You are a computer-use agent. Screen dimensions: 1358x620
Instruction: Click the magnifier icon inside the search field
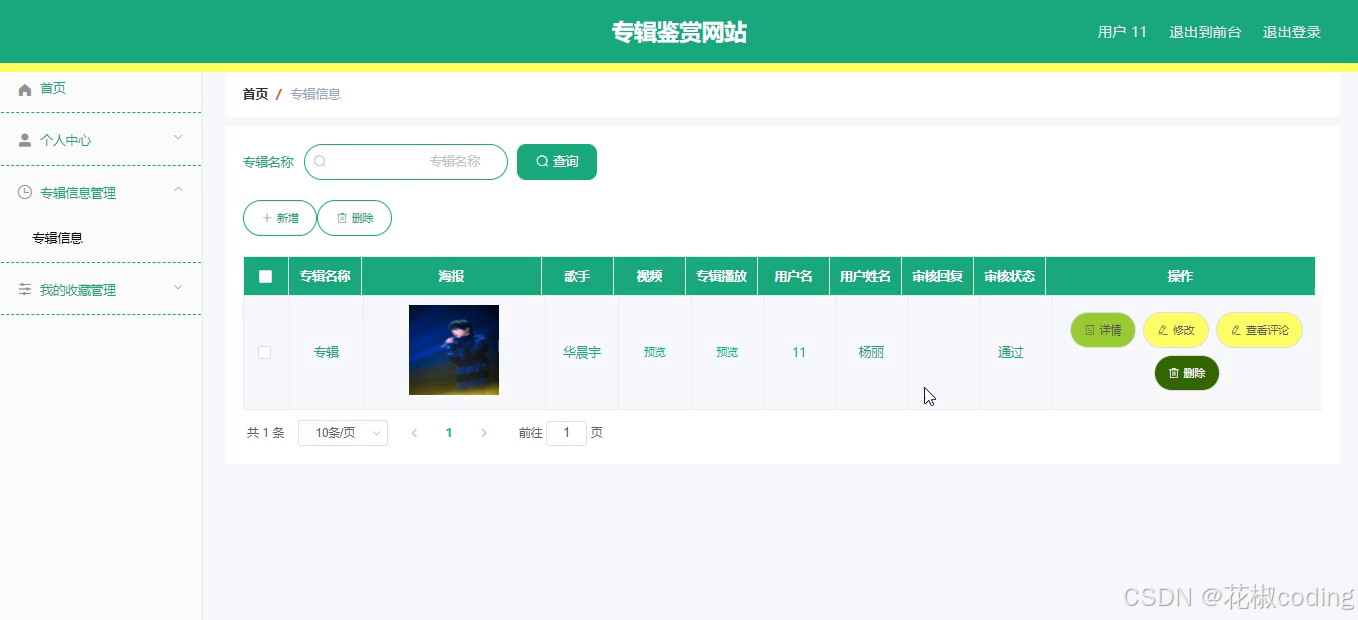(320, 161)
